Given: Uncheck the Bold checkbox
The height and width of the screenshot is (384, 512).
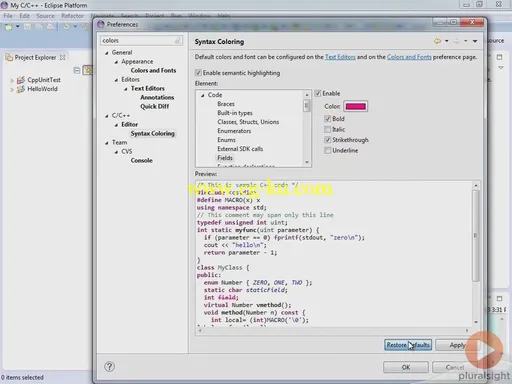Looking at the screenshot, I should pos(327,119).
